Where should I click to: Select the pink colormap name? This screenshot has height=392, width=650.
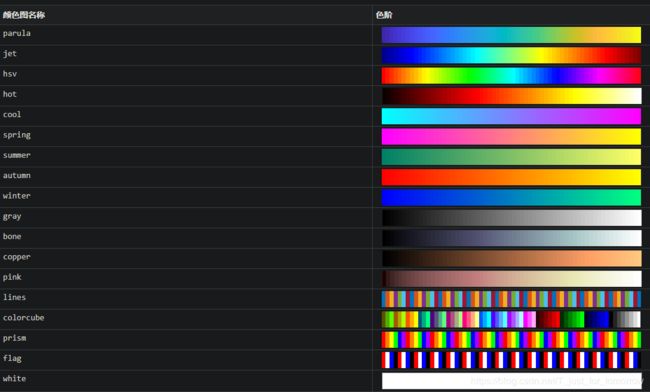click(12, 277)
